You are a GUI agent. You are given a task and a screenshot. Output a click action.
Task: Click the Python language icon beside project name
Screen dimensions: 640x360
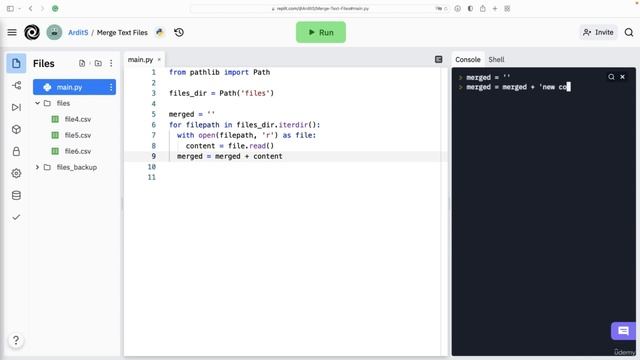click(160, 32)
